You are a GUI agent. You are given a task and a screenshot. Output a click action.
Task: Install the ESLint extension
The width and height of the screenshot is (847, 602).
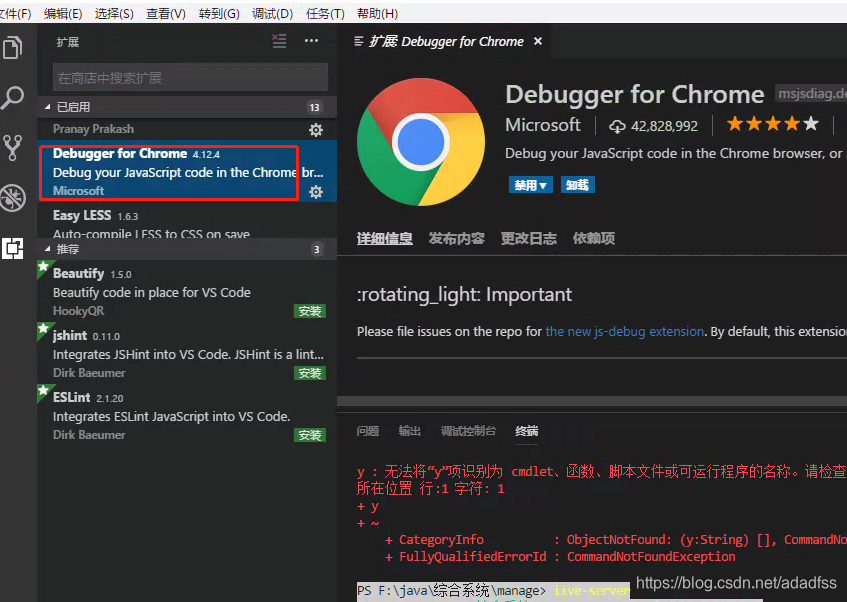[x=310, y=435]
